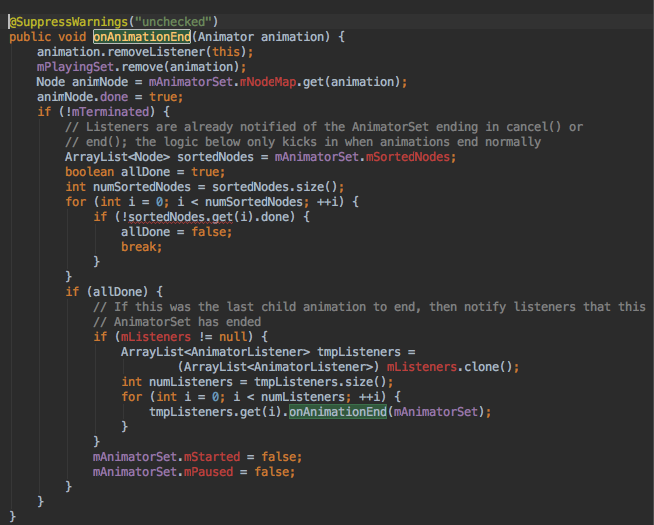This screenshot has width=654, height=525.
Task: Click the comment starting "Listeners are already notified"
Action: pyautogui.click(x=324, y=127)
